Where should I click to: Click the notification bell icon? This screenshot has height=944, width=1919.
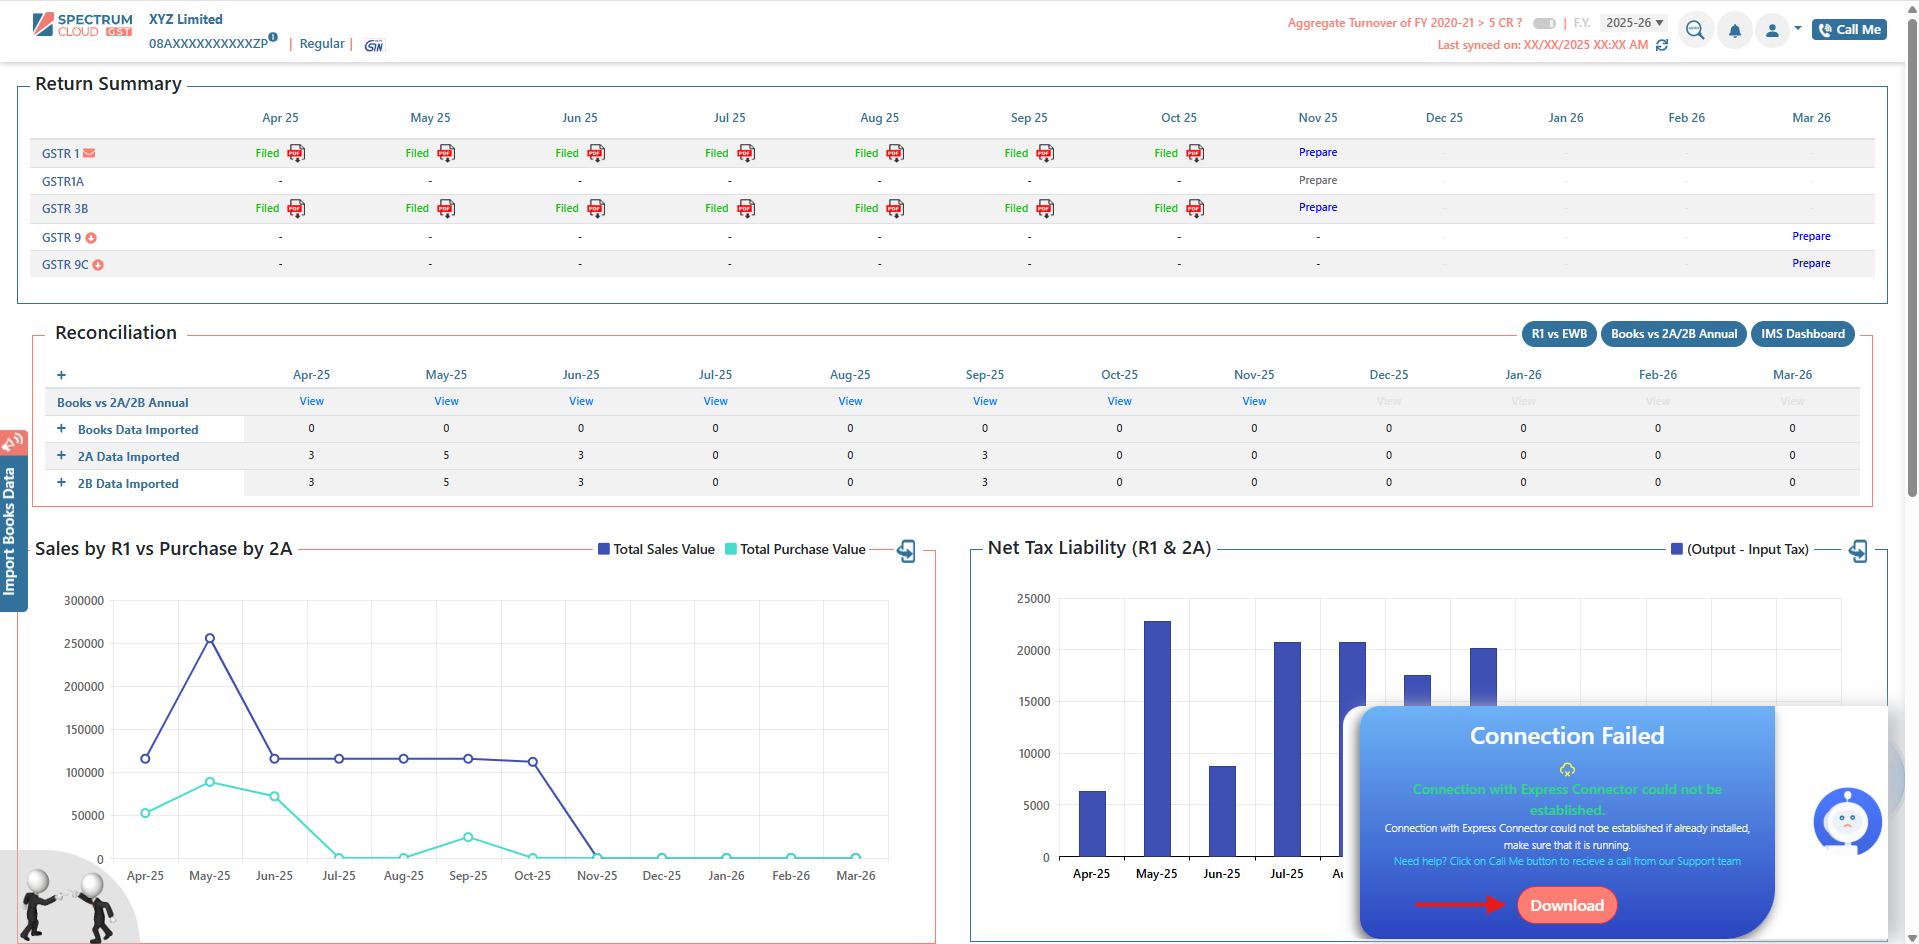(x=1734, y=30)
